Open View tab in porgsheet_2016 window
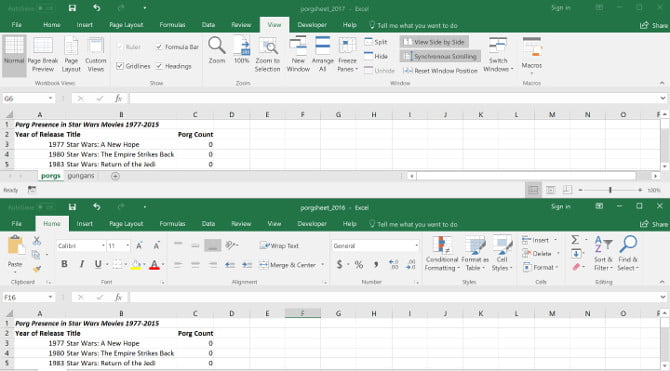The width and height of the screenshot is (670, 371). [274, 224]
